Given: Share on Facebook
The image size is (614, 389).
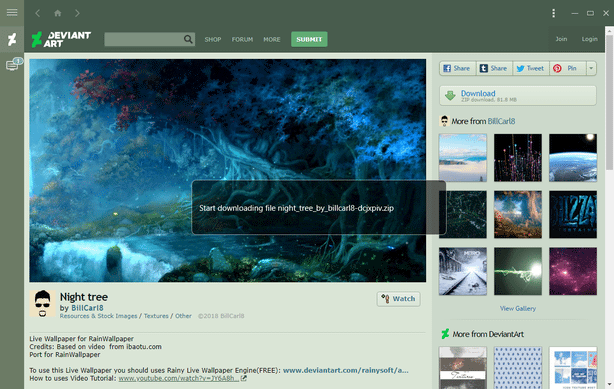Looking at the screenshot, I should coord(457,69).
